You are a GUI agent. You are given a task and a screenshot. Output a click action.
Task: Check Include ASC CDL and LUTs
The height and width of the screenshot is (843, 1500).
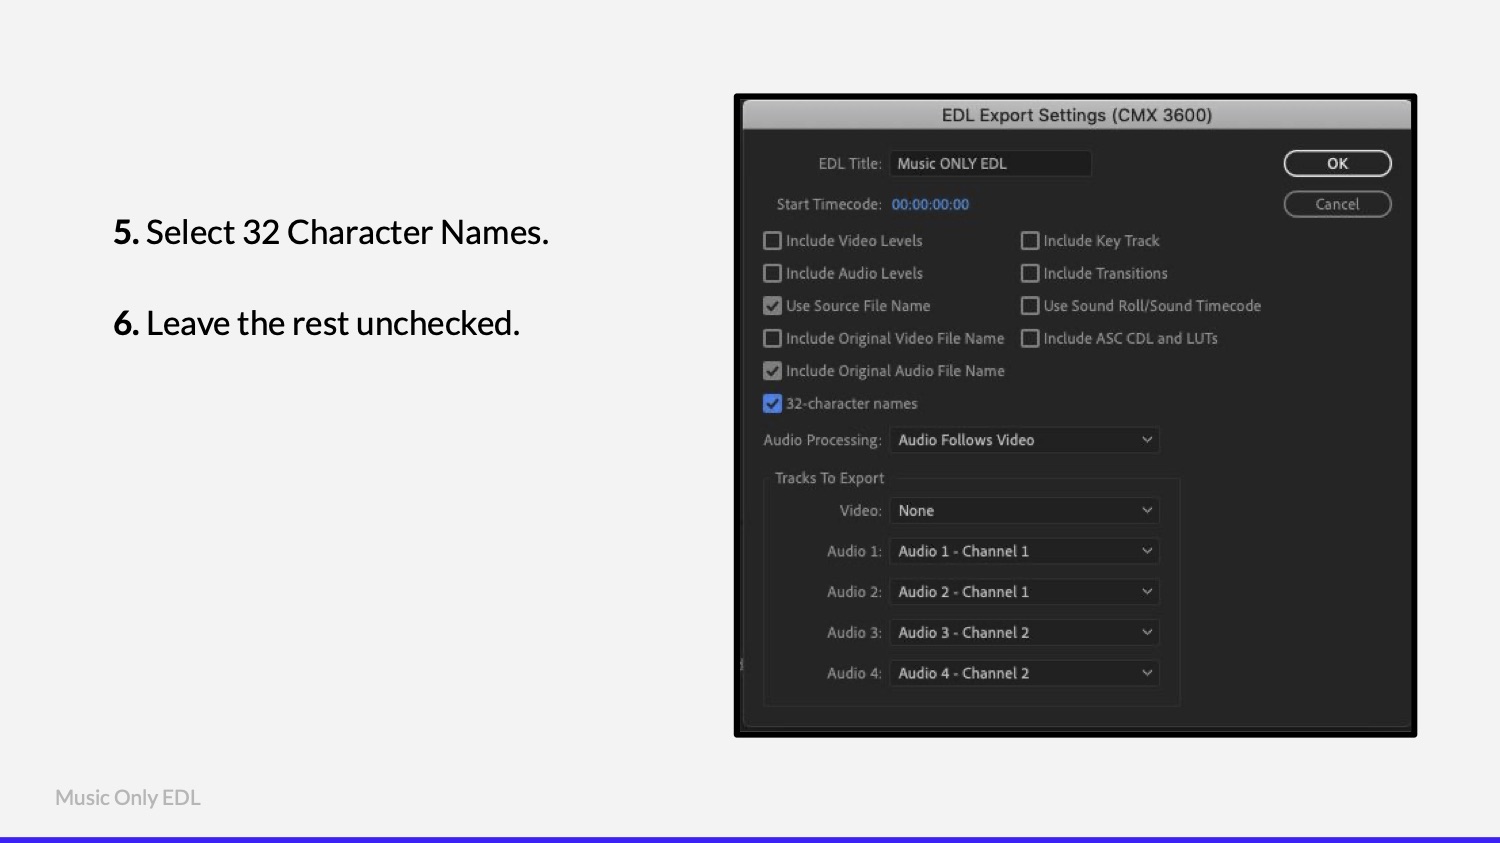pyautogui.click(x=1030, y=338)
